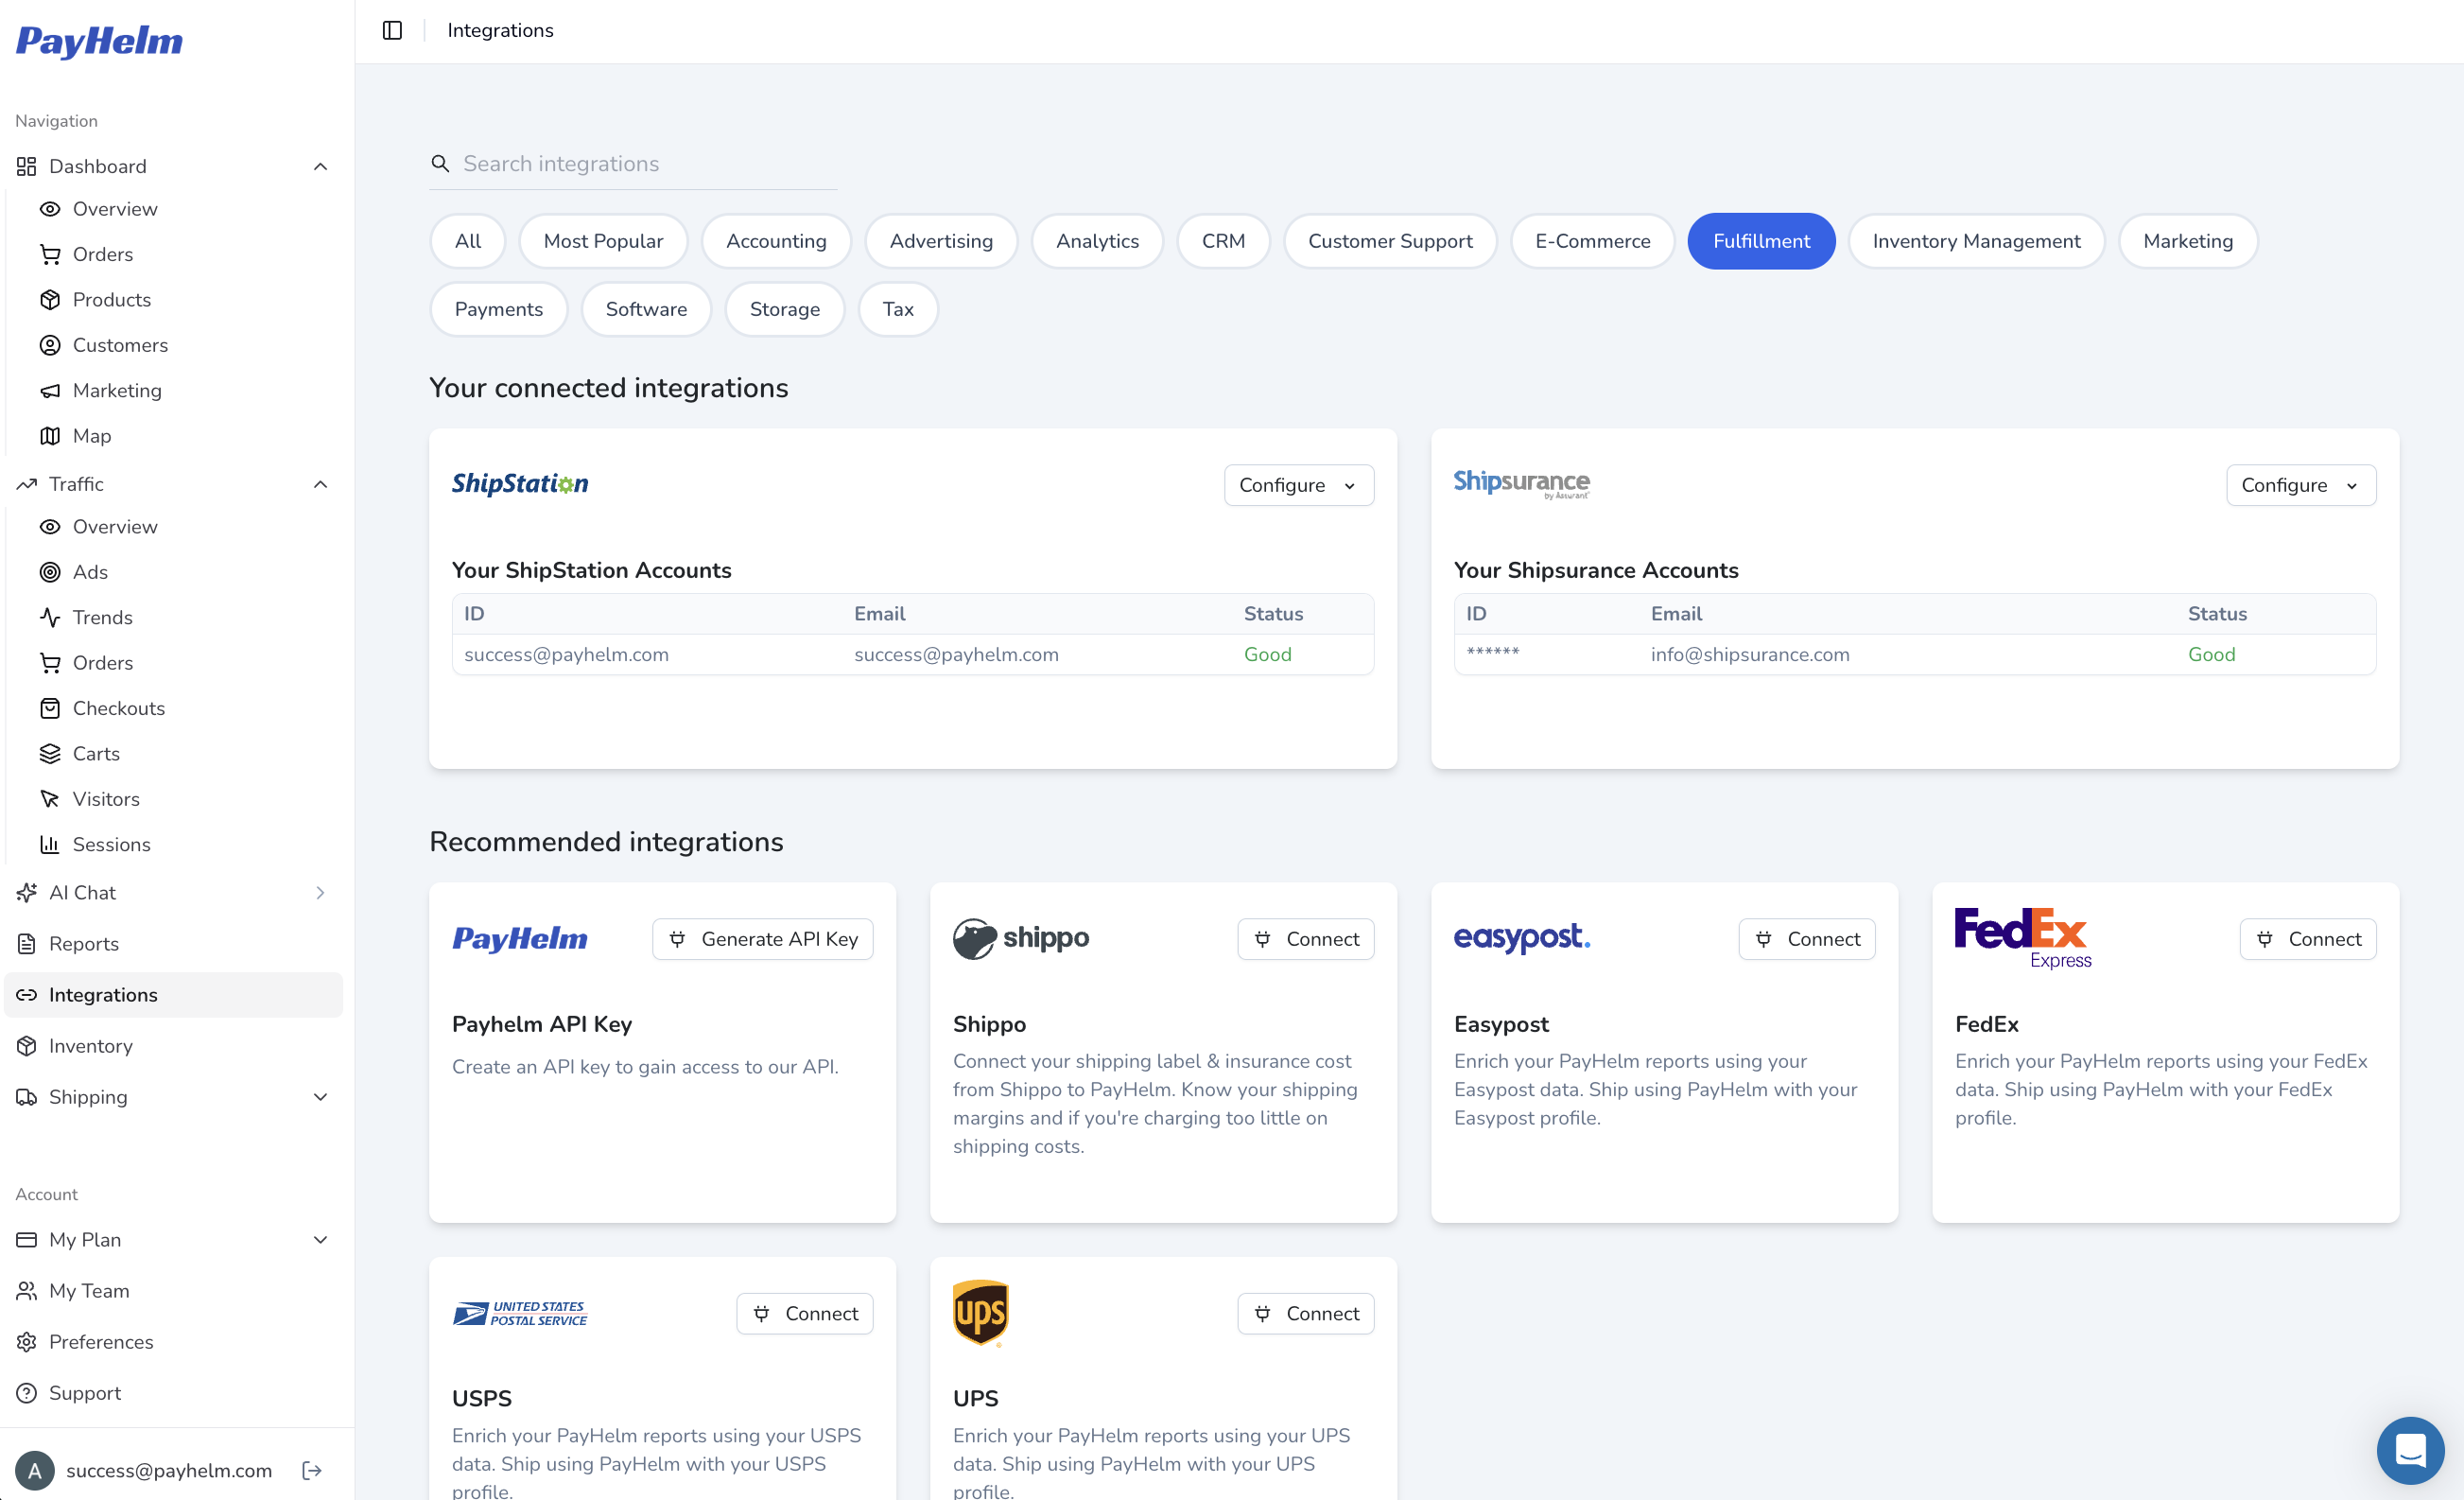The image size is (2464, 1500).
Task: Click the logout icon beside account email
Action: 312,1470
